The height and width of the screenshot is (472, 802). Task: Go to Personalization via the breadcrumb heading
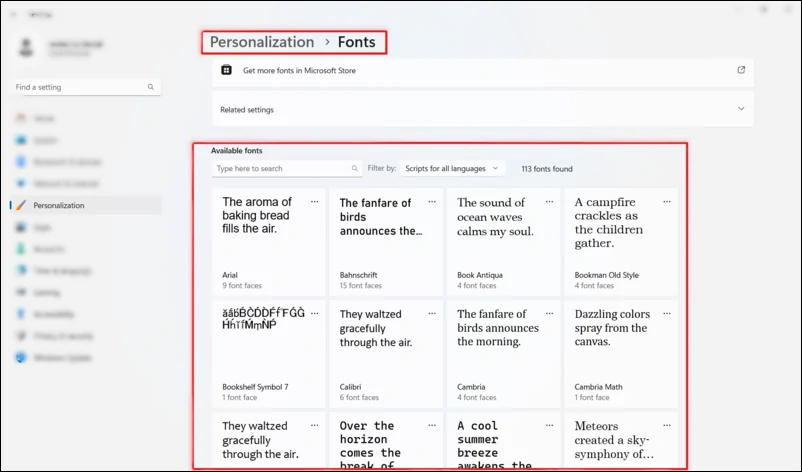(x=262, y=42)
